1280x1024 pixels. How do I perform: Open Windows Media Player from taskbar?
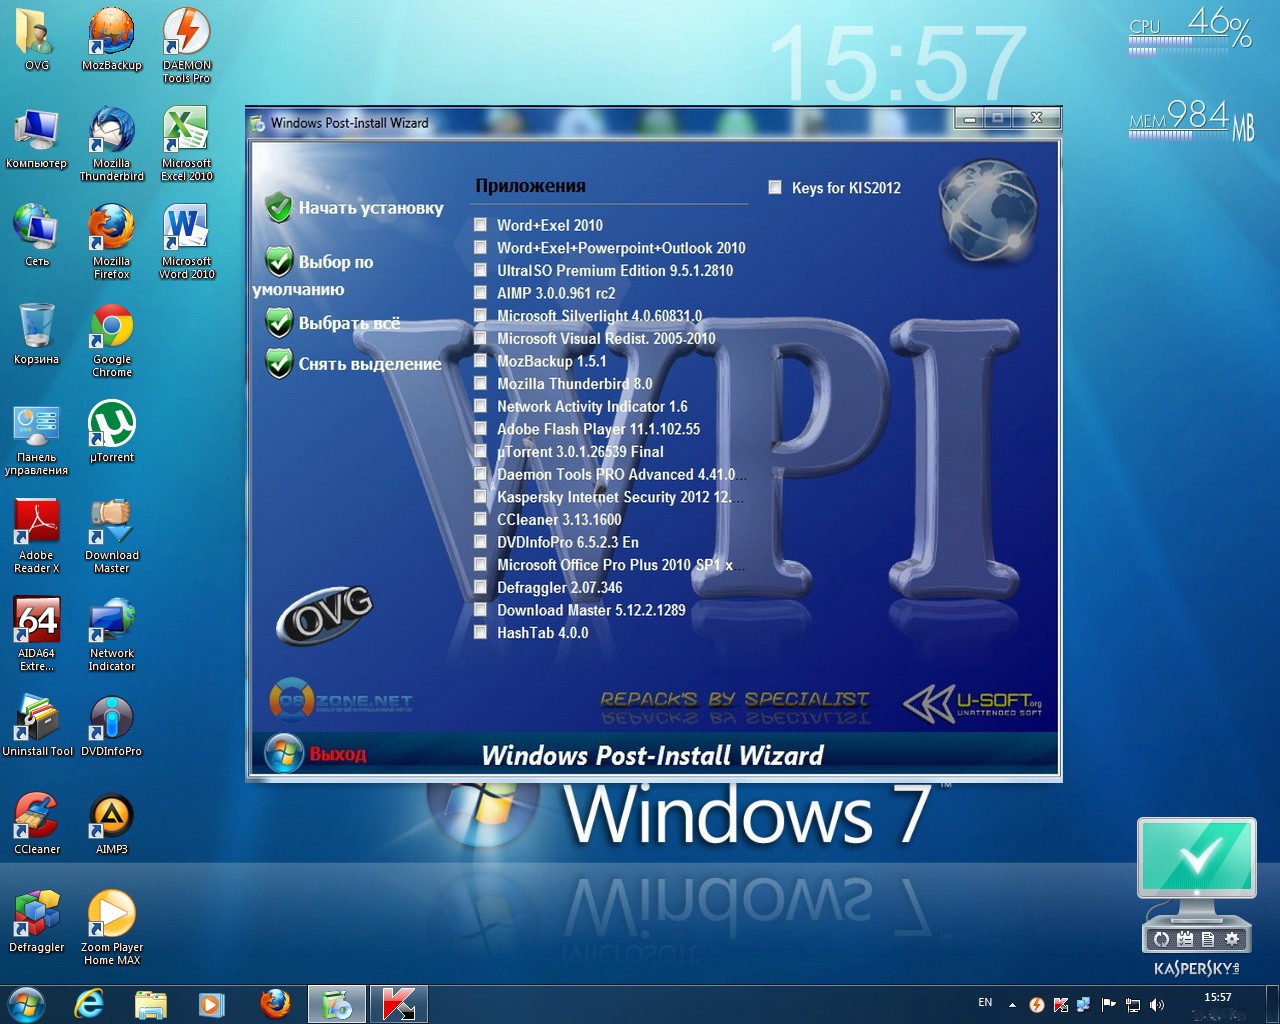(211, 1004)
